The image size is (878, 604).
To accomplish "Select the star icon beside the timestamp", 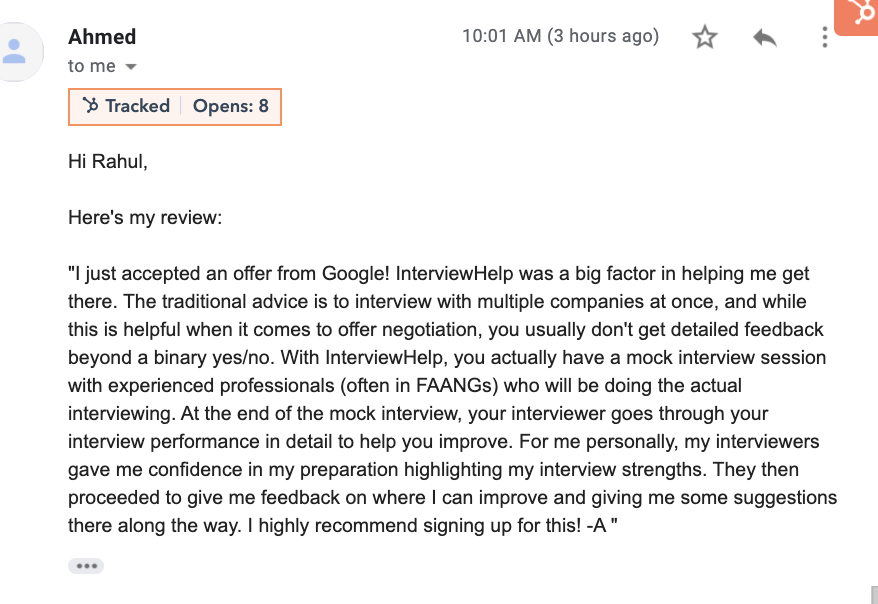I will [x=704, y=36].
